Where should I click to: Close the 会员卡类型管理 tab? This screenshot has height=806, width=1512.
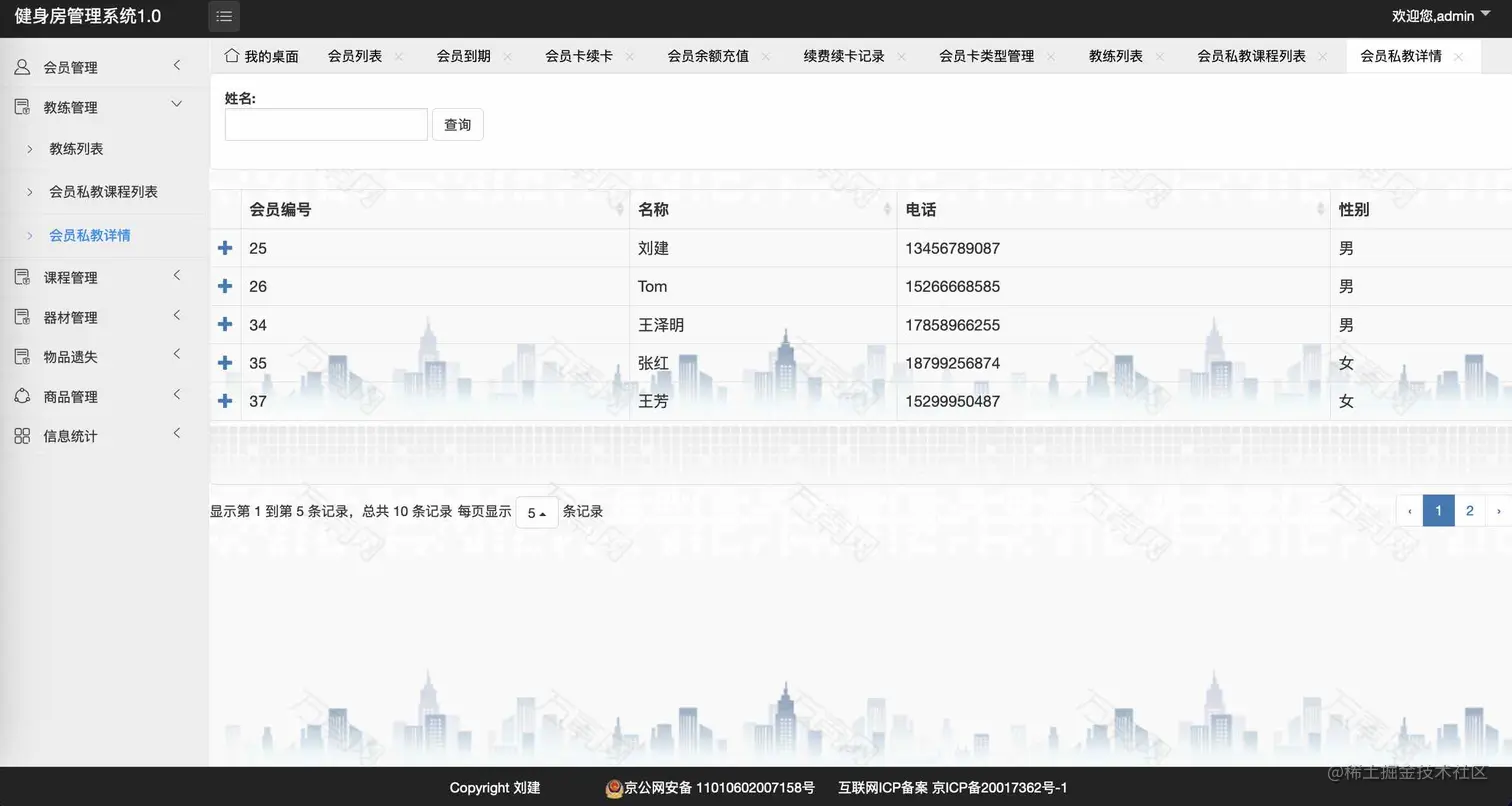1051,57
